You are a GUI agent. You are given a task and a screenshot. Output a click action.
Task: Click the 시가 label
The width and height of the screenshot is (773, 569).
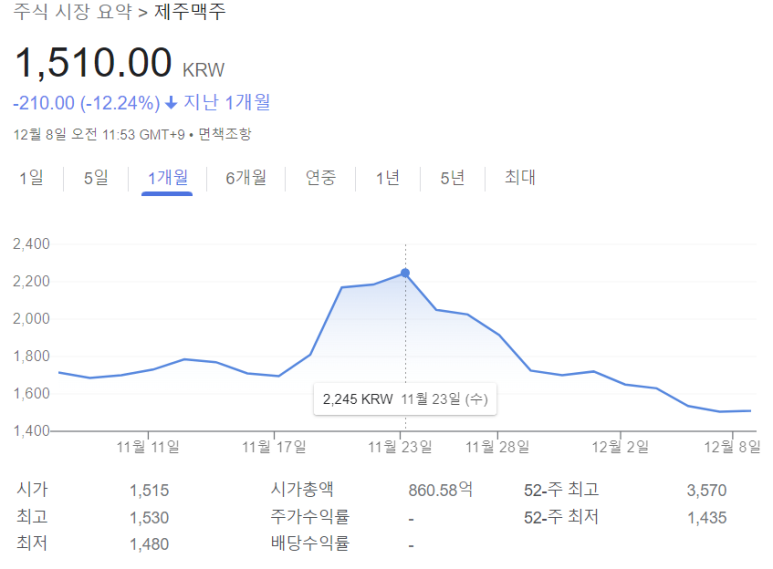(32, 489)
